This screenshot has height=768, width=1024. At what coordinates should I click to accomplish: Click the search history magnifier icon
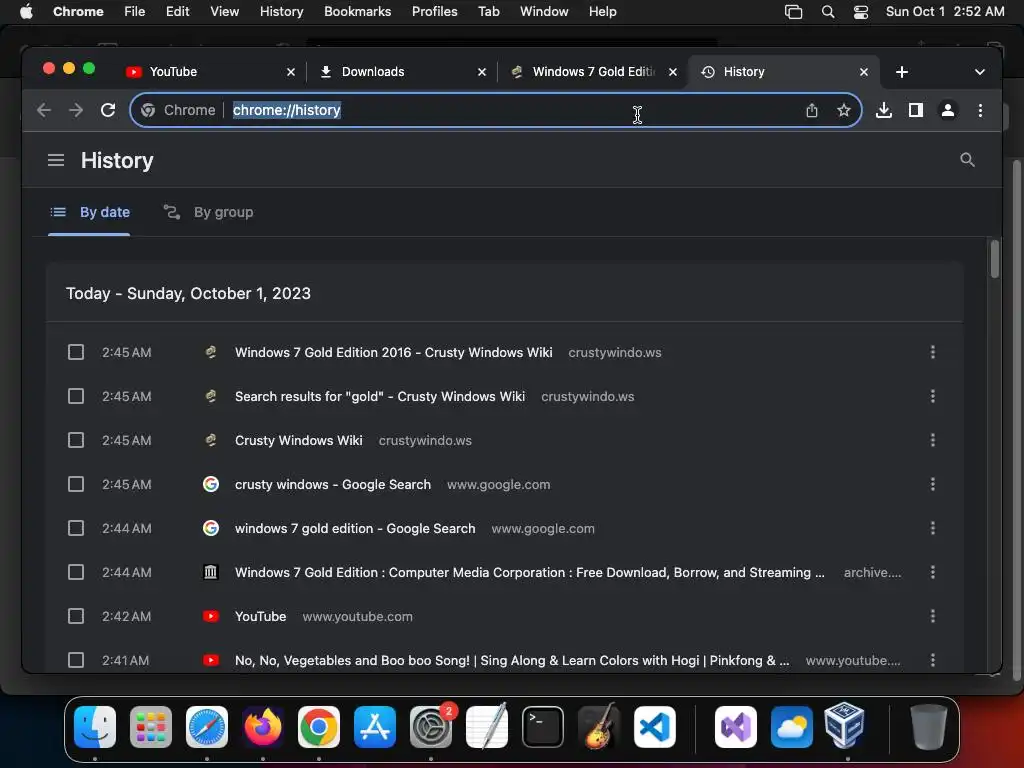(x=967, y=160)
